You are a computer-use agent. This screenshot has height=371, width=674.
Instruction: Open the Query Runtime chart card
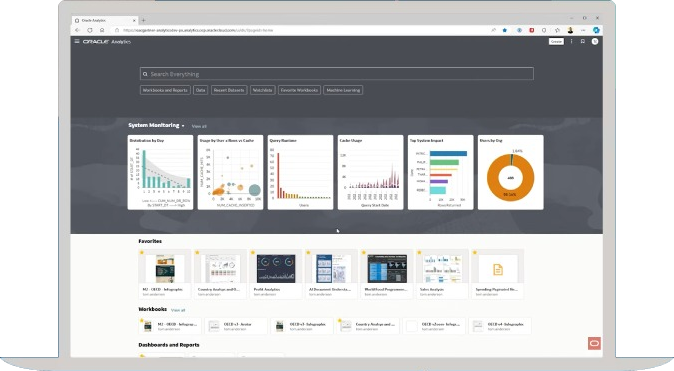[300, 172]
